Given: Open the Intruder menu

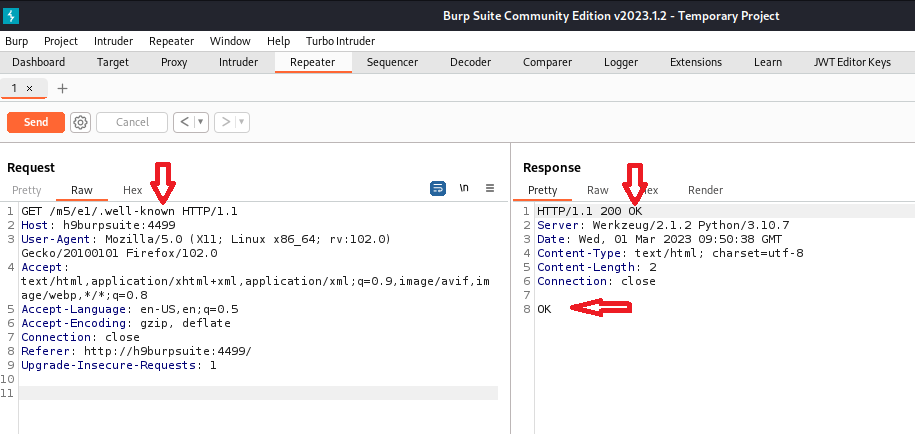Looking at the screenshot, I should click(x=113, y=41).
